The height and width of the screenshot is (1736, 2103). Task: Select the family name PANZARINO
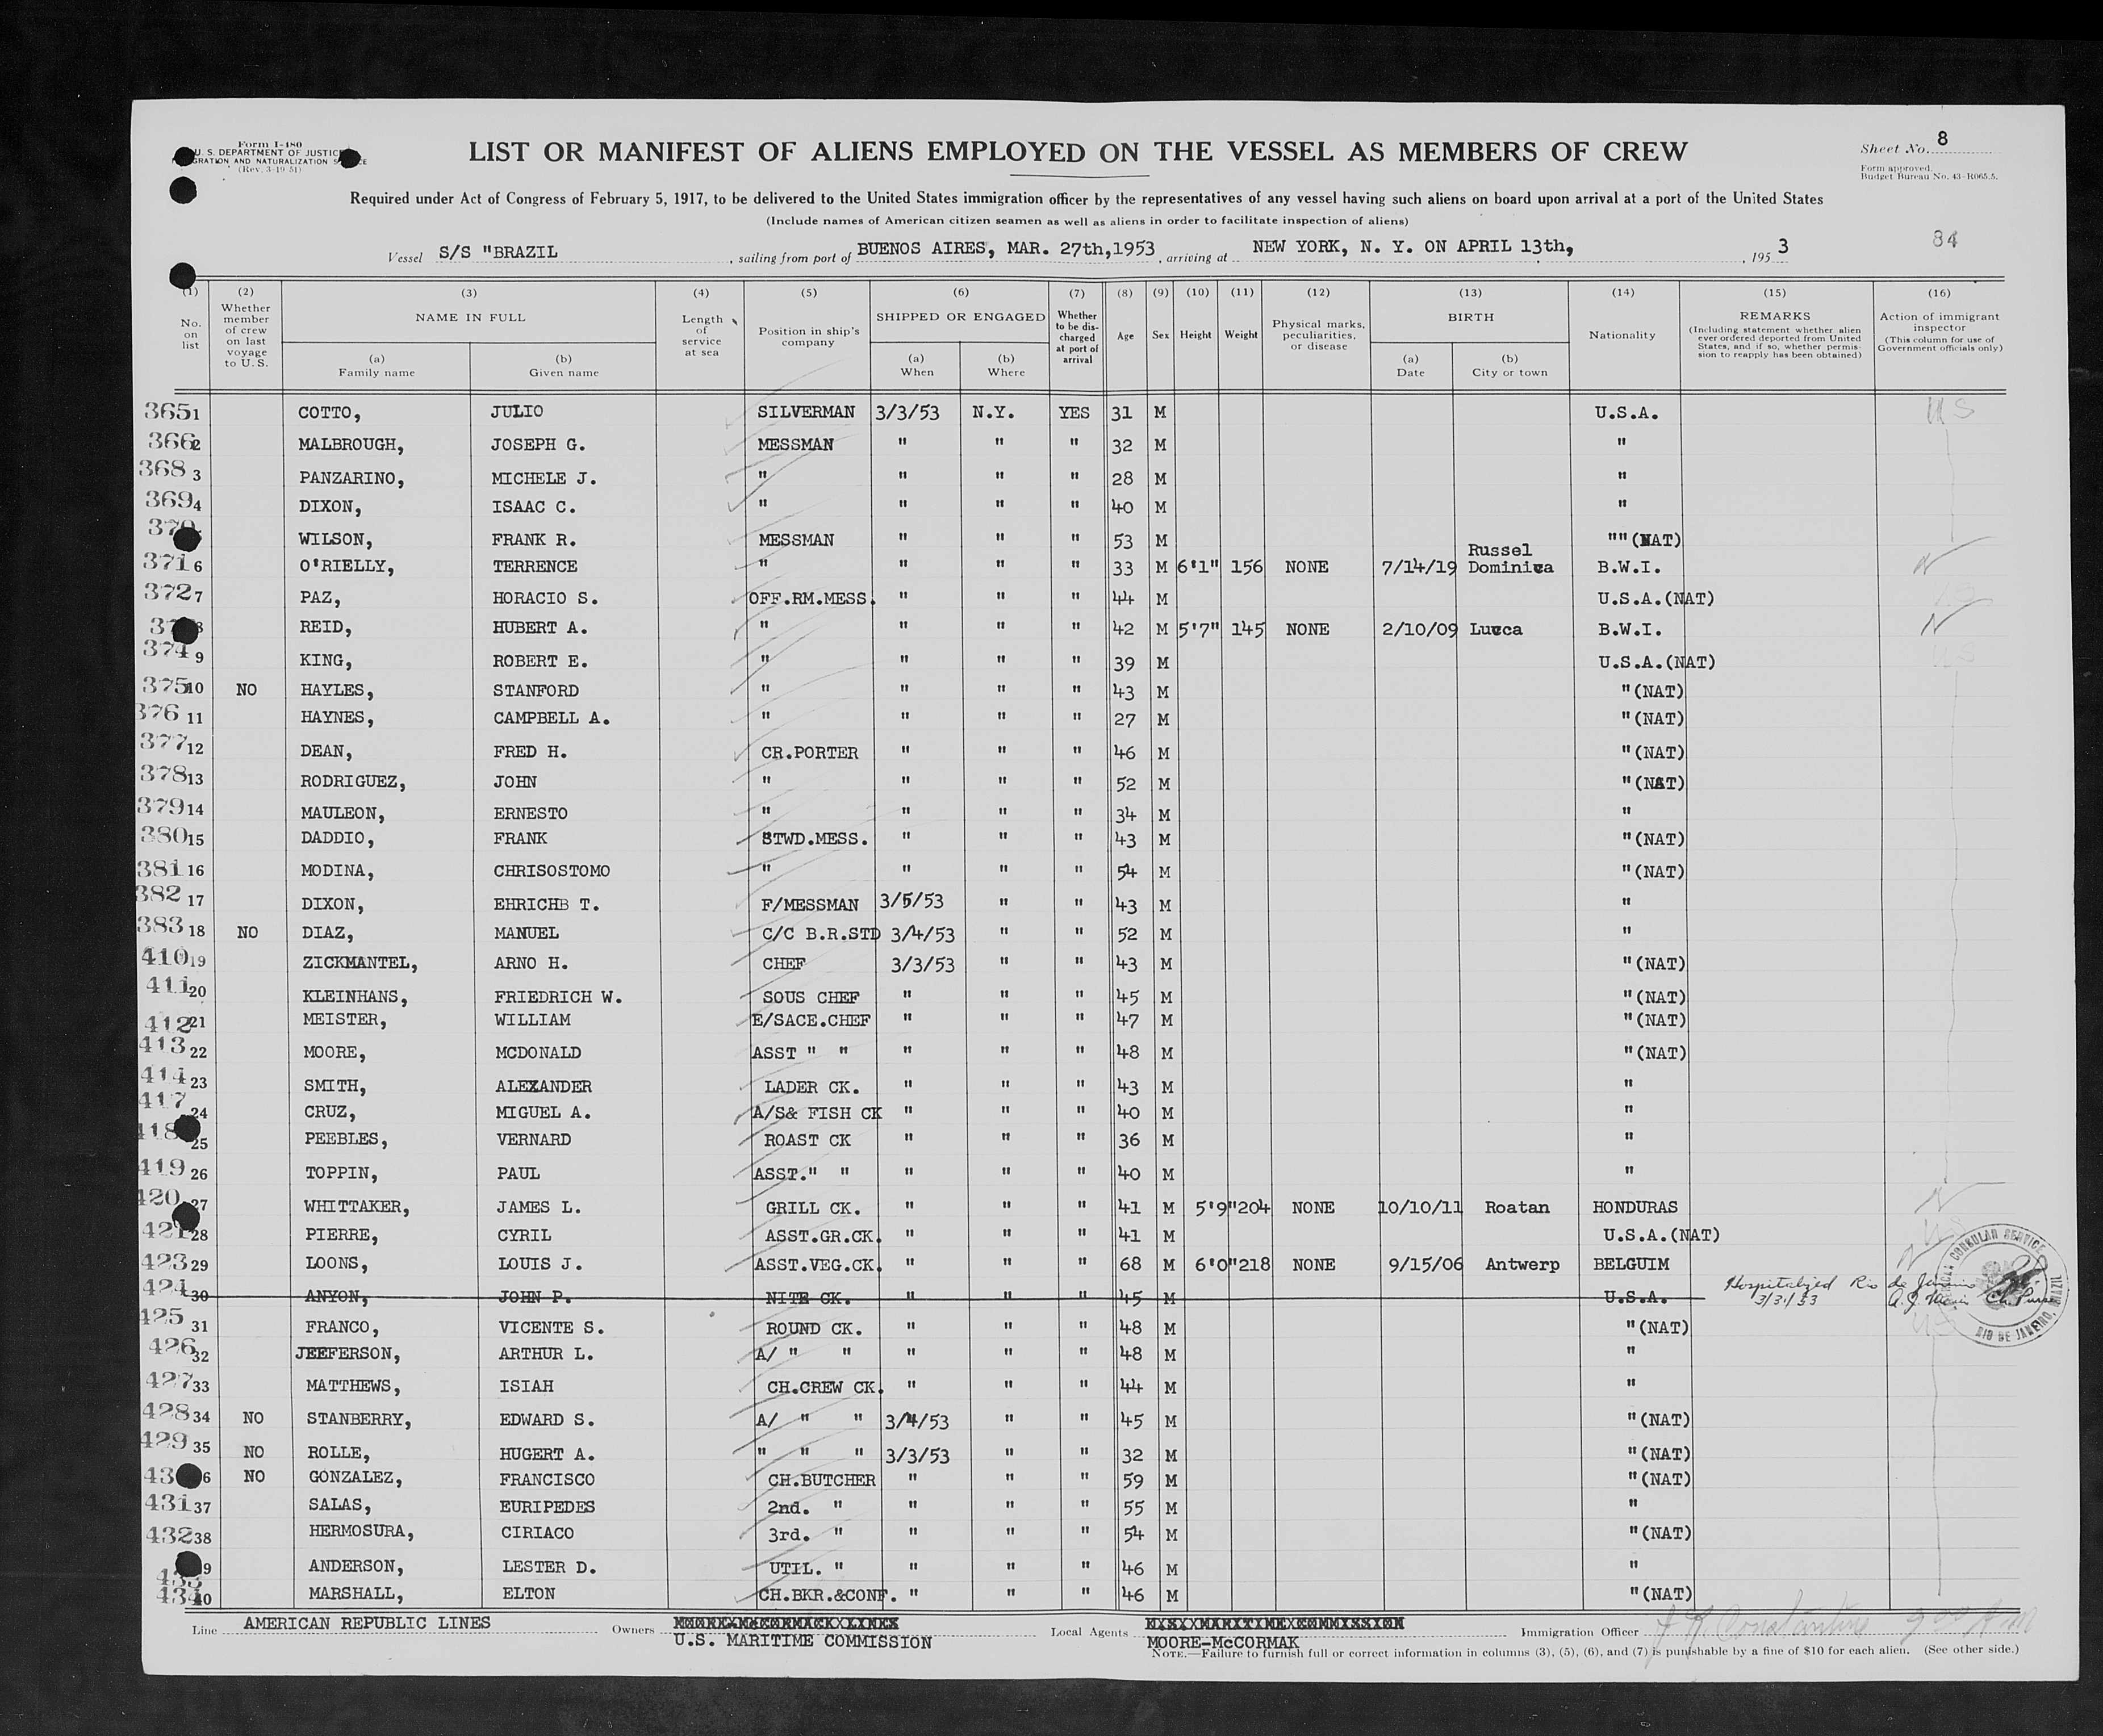coord(351,479)
